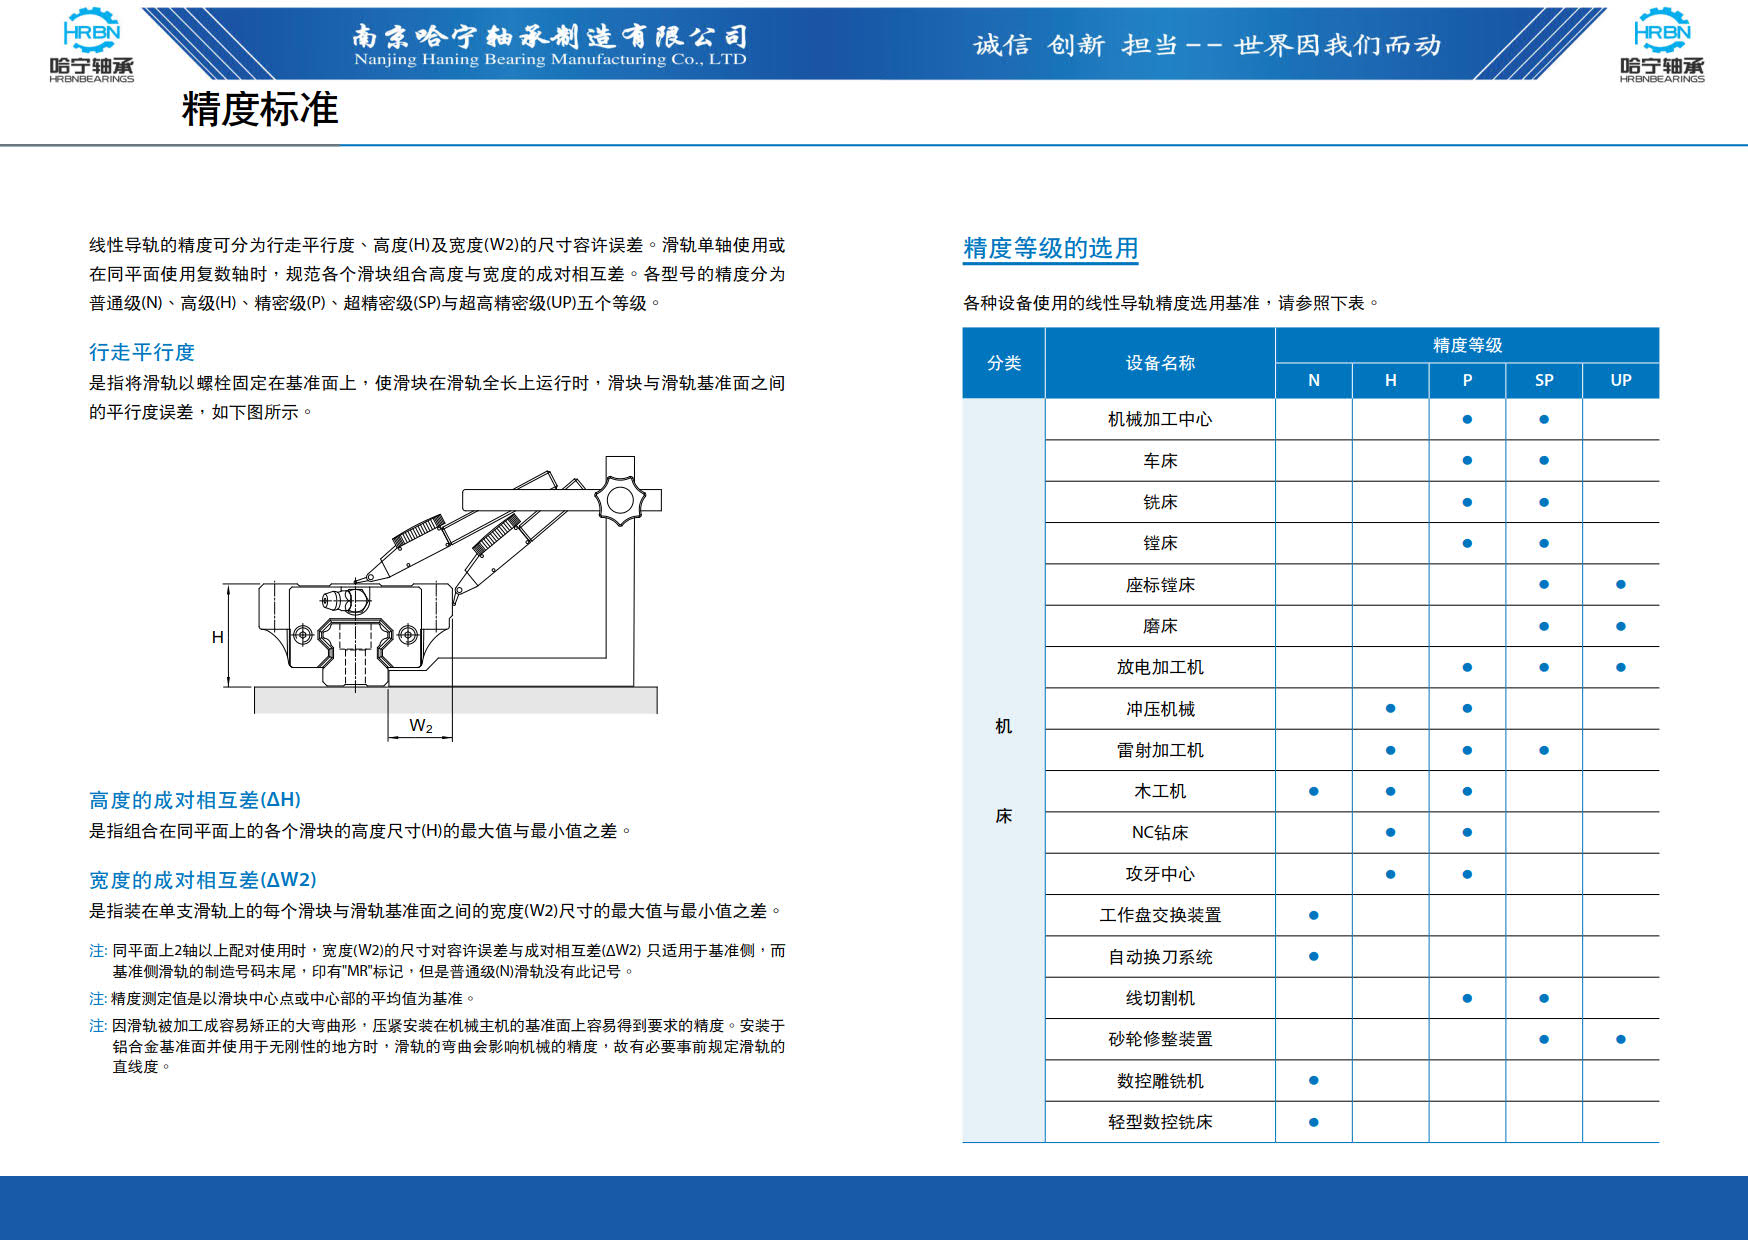Click the linear guide measurement diagram
1748x1240 pixels.
pos(436,598)
